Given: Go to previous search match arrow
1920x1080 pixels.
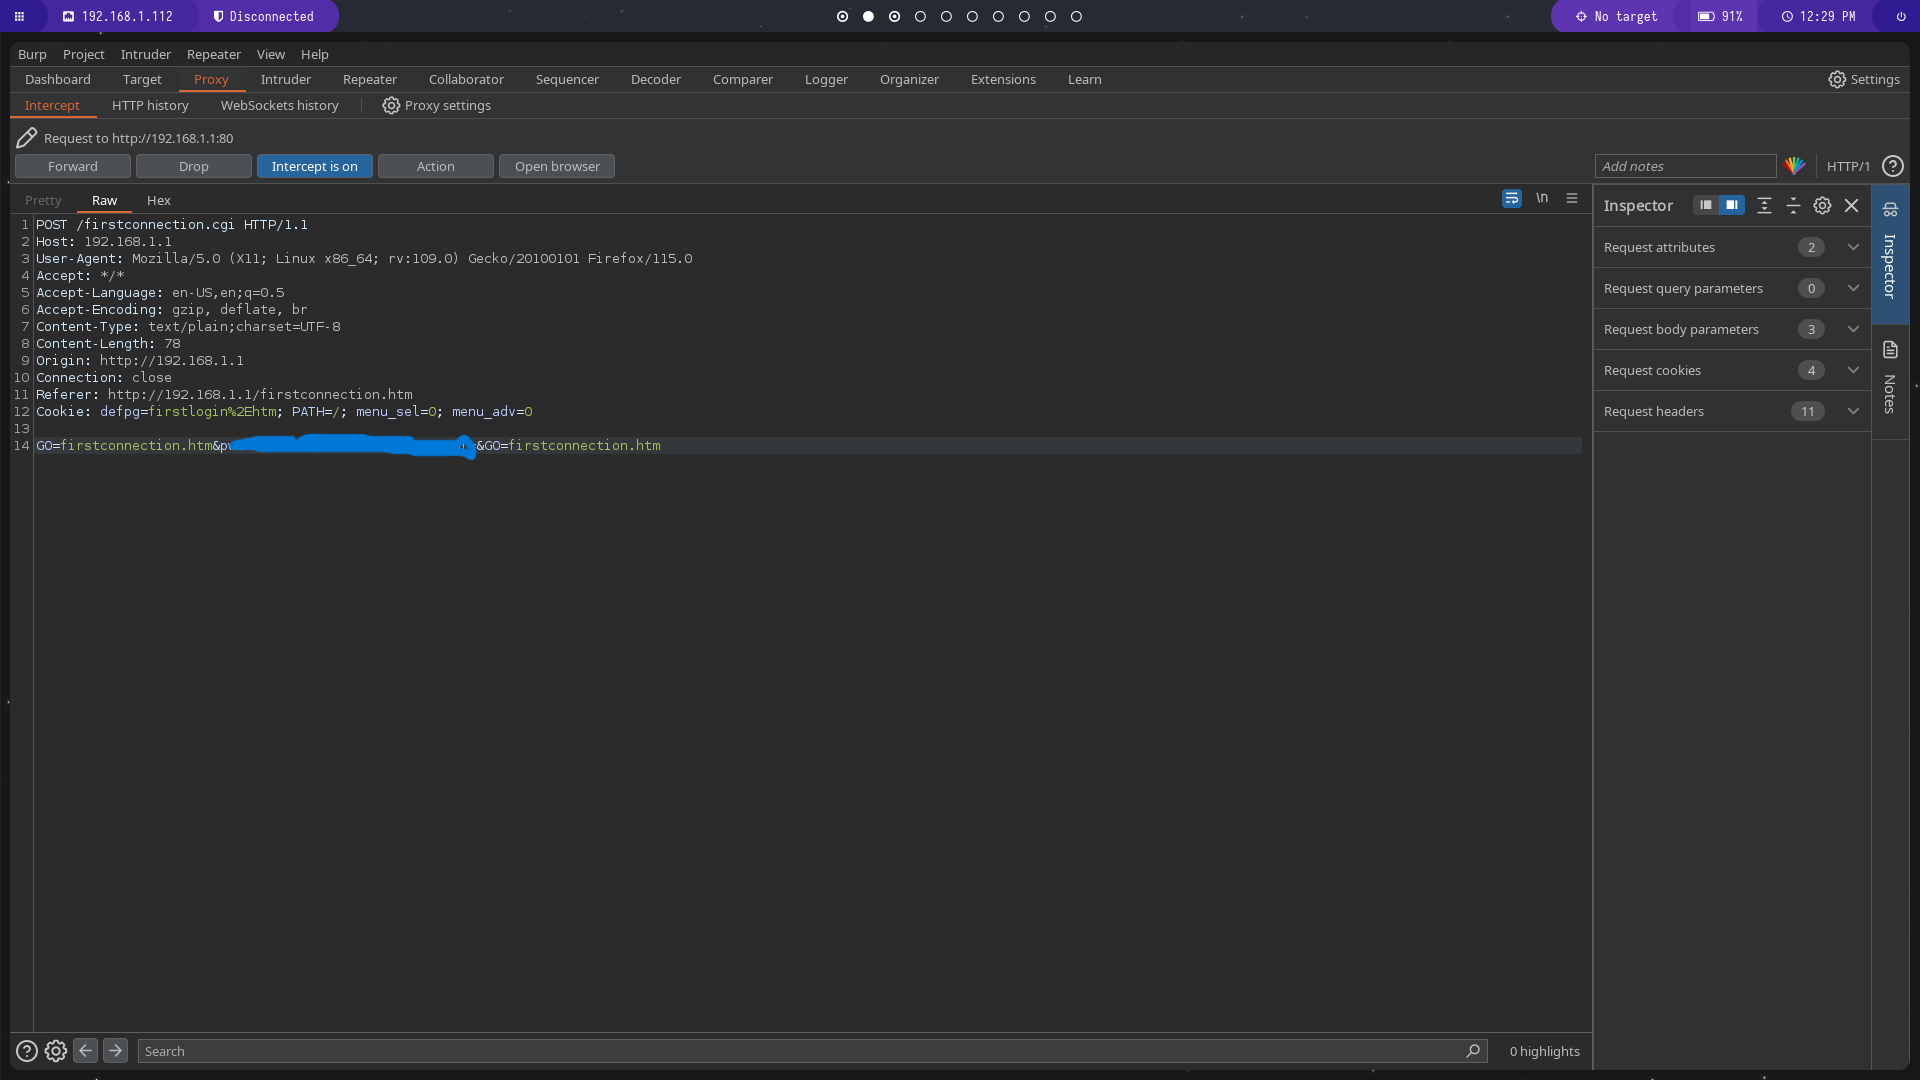Looking at the screenshot, I should (86, 1050).
